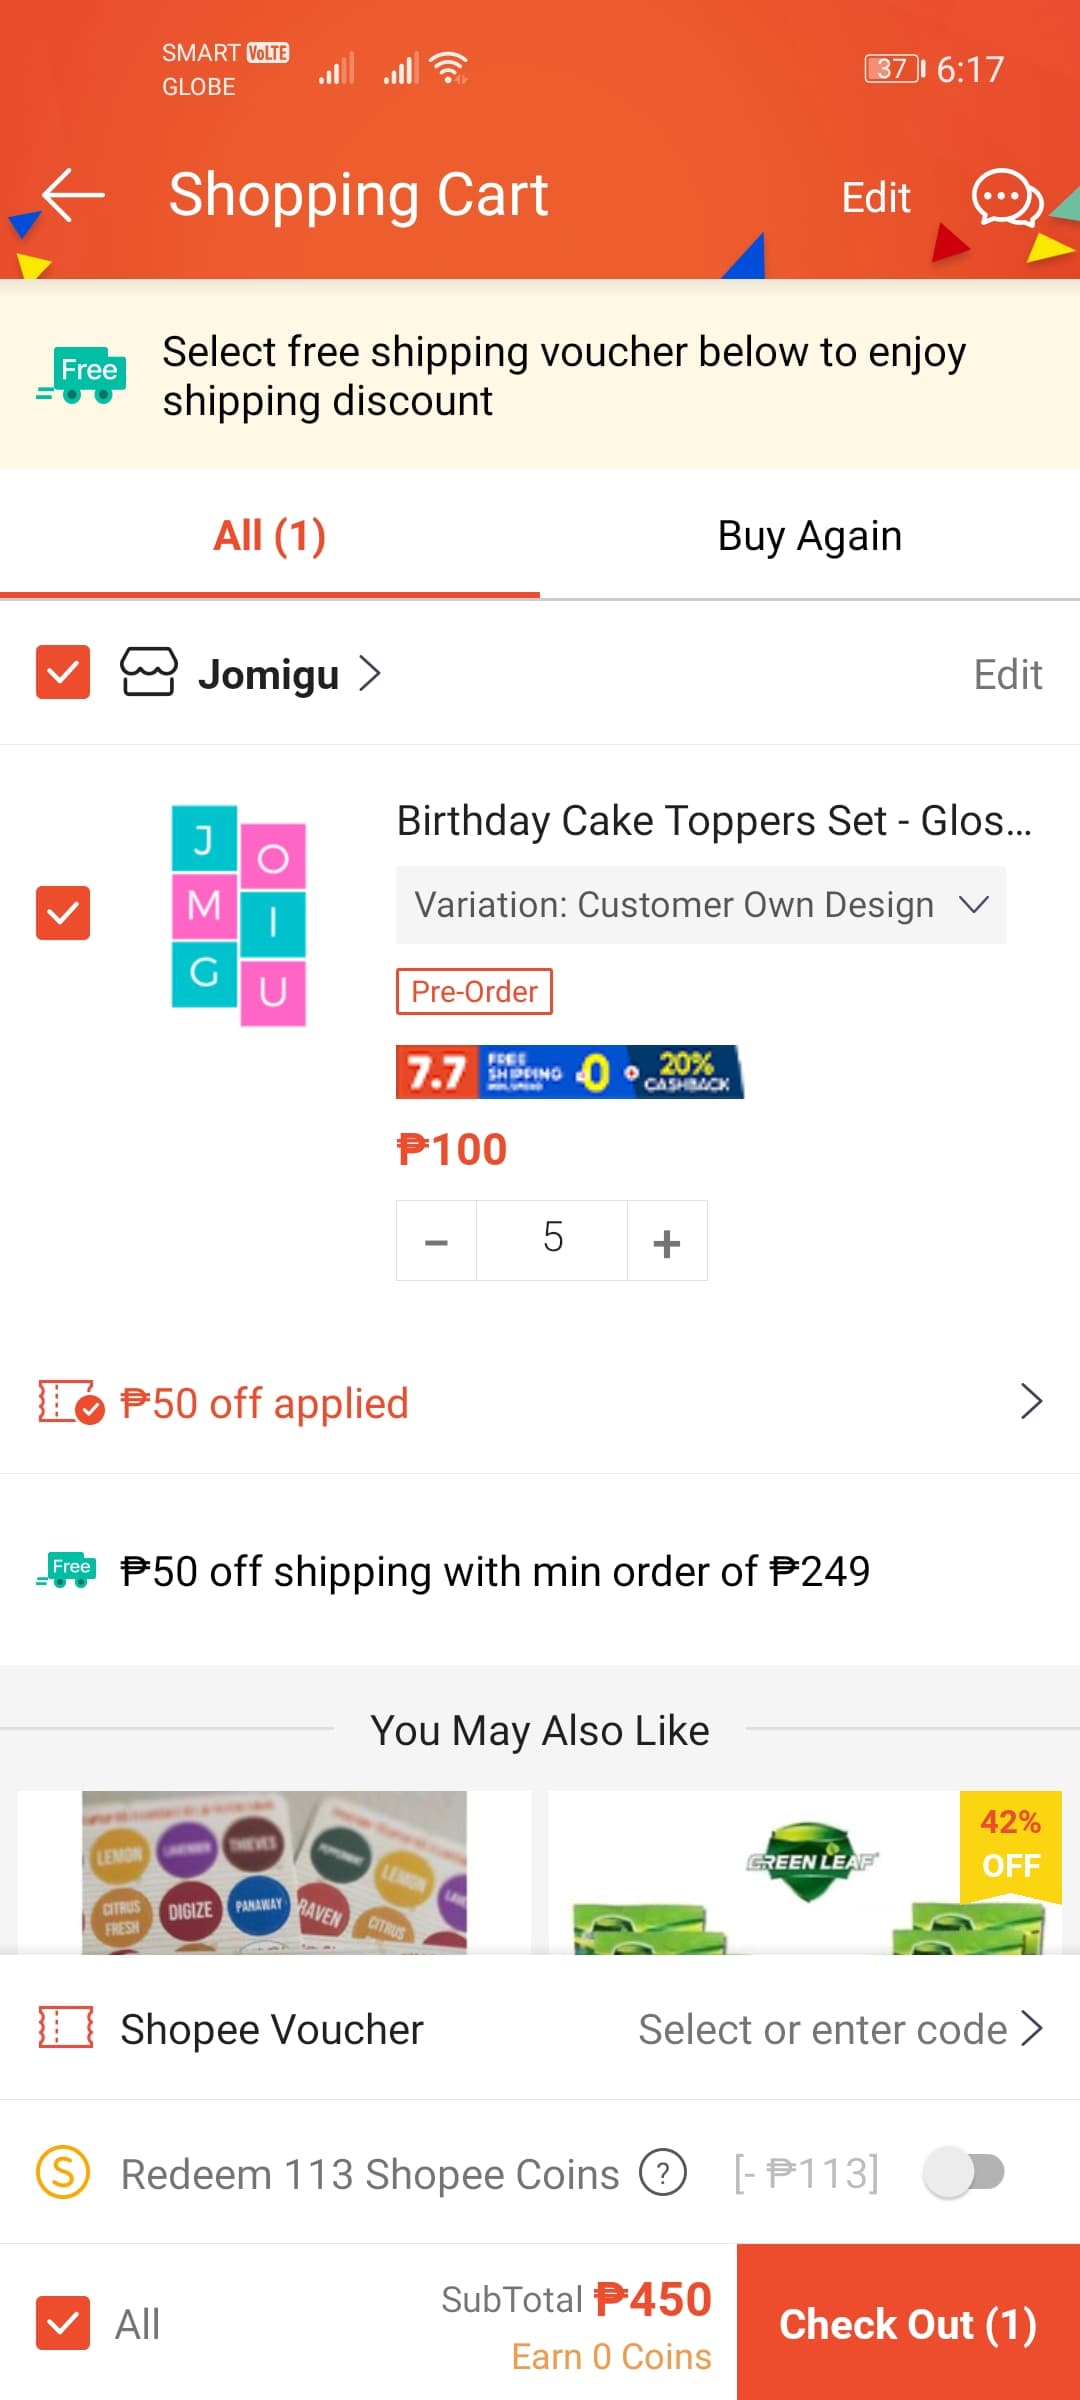
Task: Toggle the Redeem 113 Shopee Coins switch
Action: pos(964,2172)
